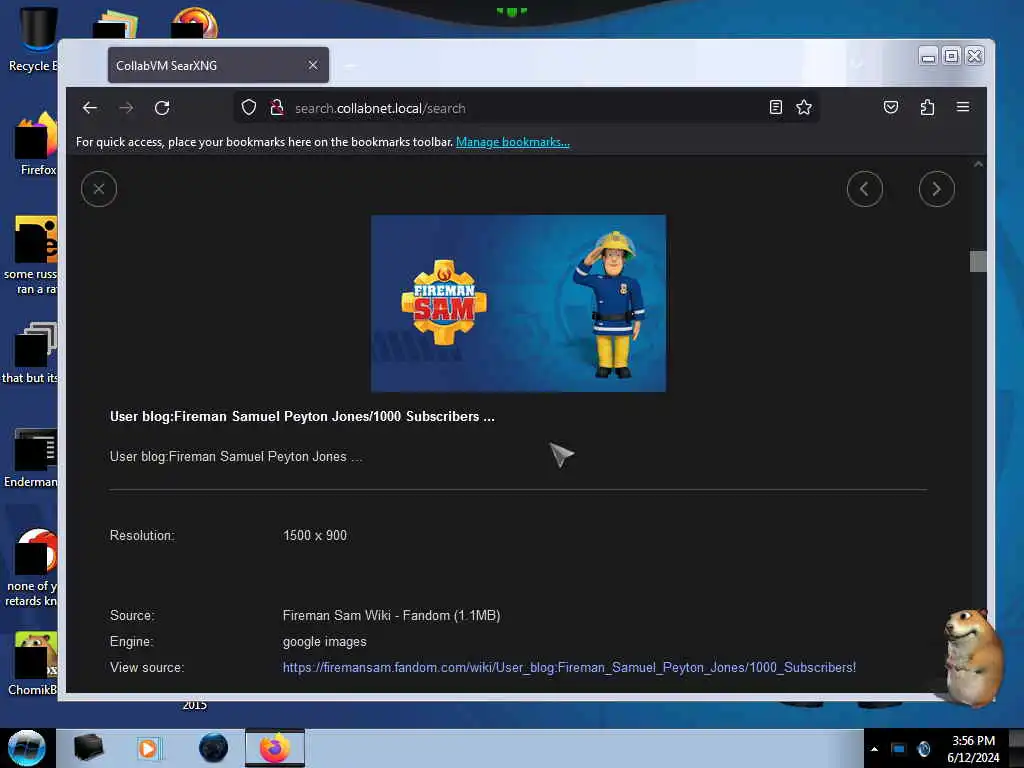
Task: Bookmark this page with the star icon
Action: 804,108
